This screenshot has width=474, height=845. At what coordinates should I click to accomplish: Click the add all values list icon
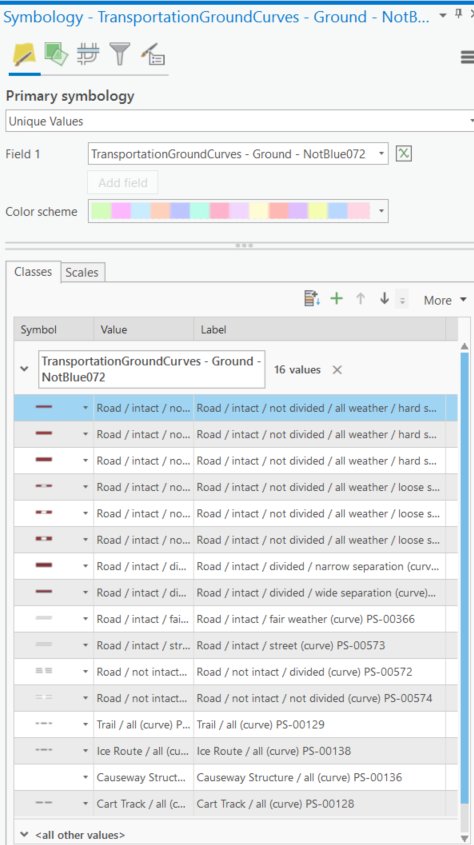[312, 299]
